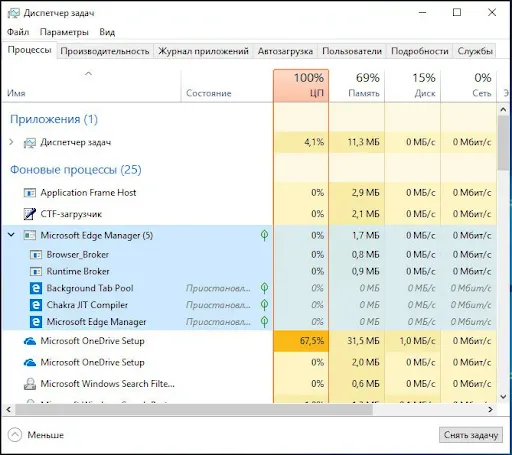Click the green leaf icon beside Background Tab Pool
The image size is (512, 455).
(x=264, y=288)
